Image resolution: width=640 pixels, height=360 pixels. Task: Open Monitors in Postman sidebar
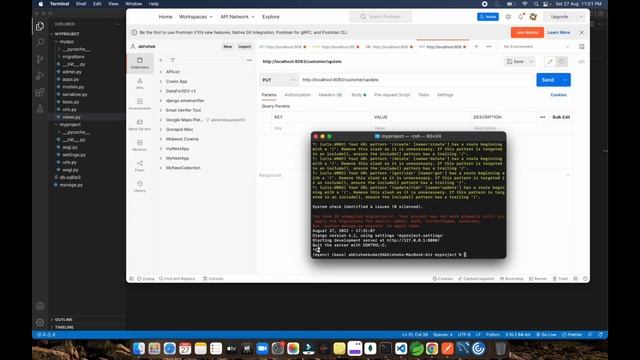pos(140,145)
